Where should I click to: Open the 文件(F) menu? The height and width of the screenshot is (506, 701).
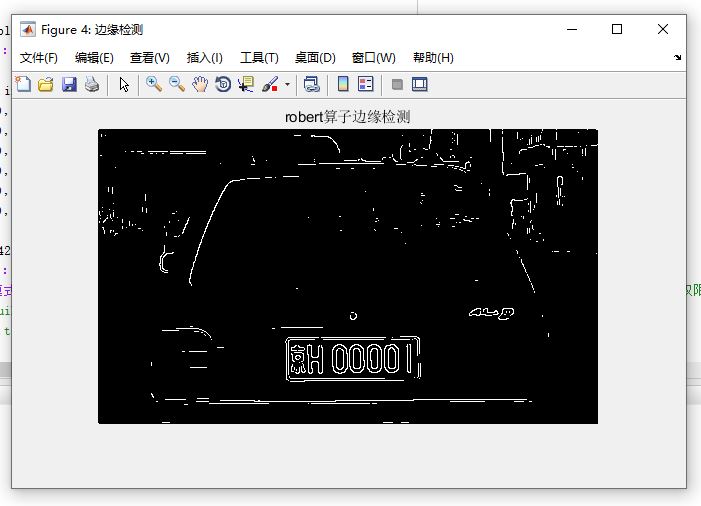(39, 58)
